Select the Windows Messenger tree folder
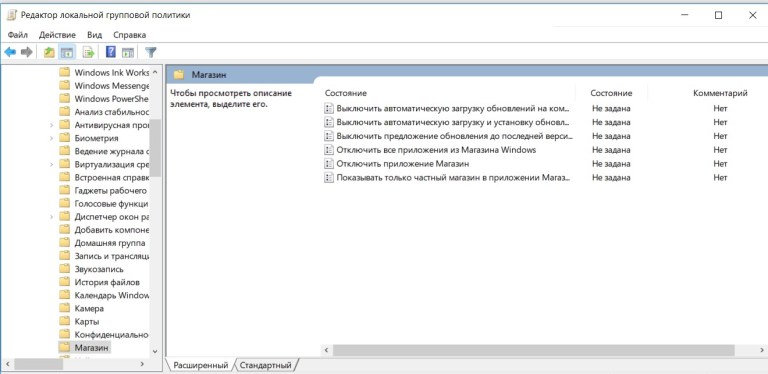The height and width of the screenshot is (374, 768). click(x=111, y=86)
